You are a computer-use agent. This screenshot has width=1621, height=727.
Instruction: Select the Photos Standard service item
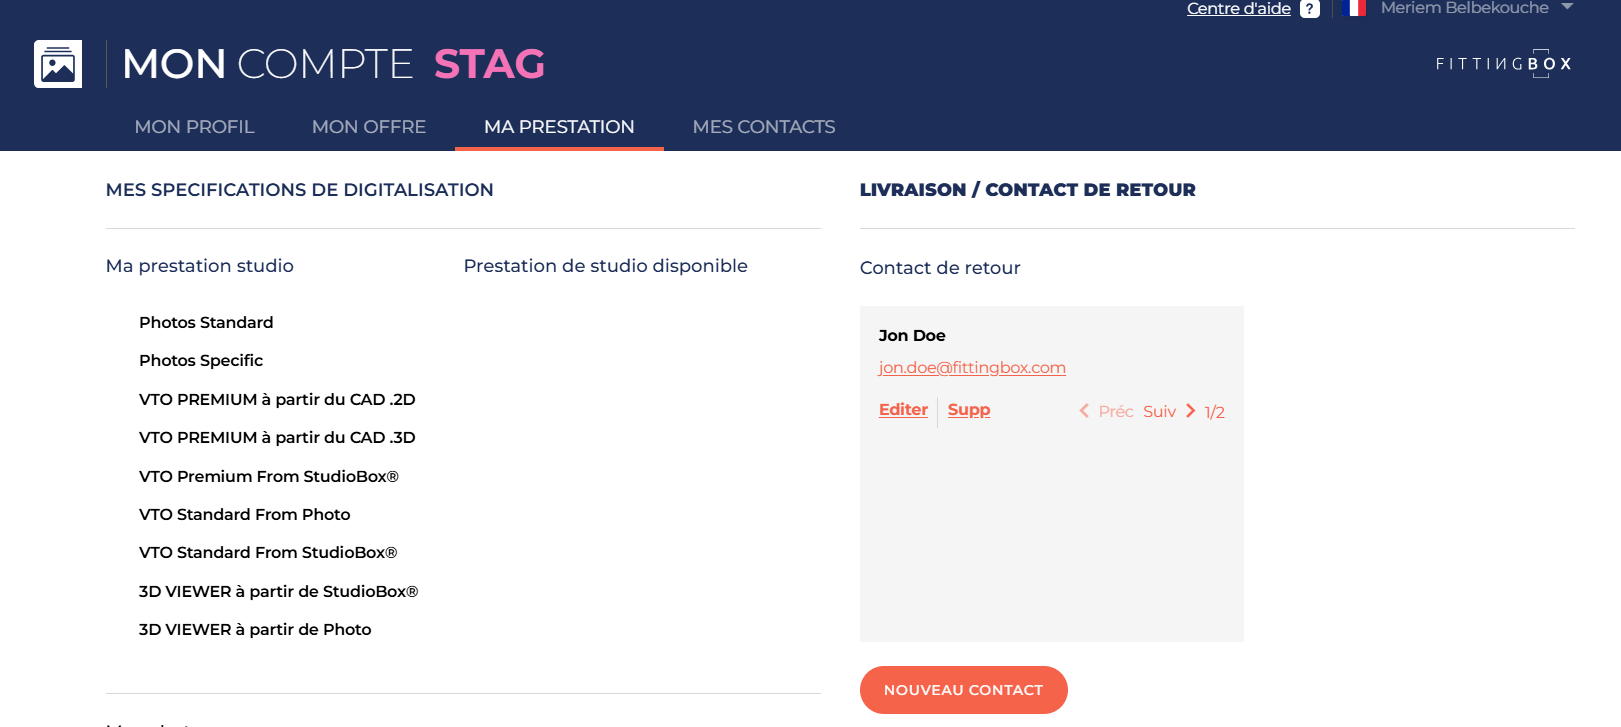pyautogui.click(x=206, y=322)
